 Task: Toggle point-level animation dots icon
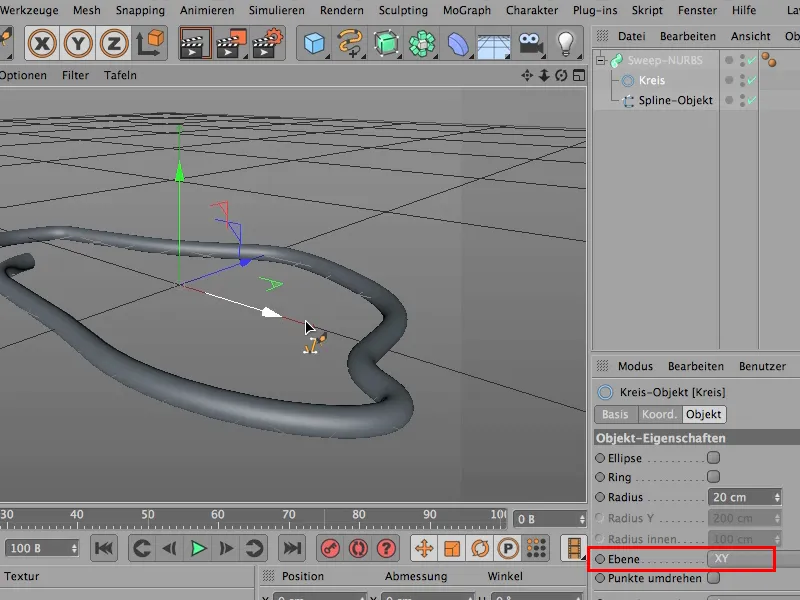(536, 547)
